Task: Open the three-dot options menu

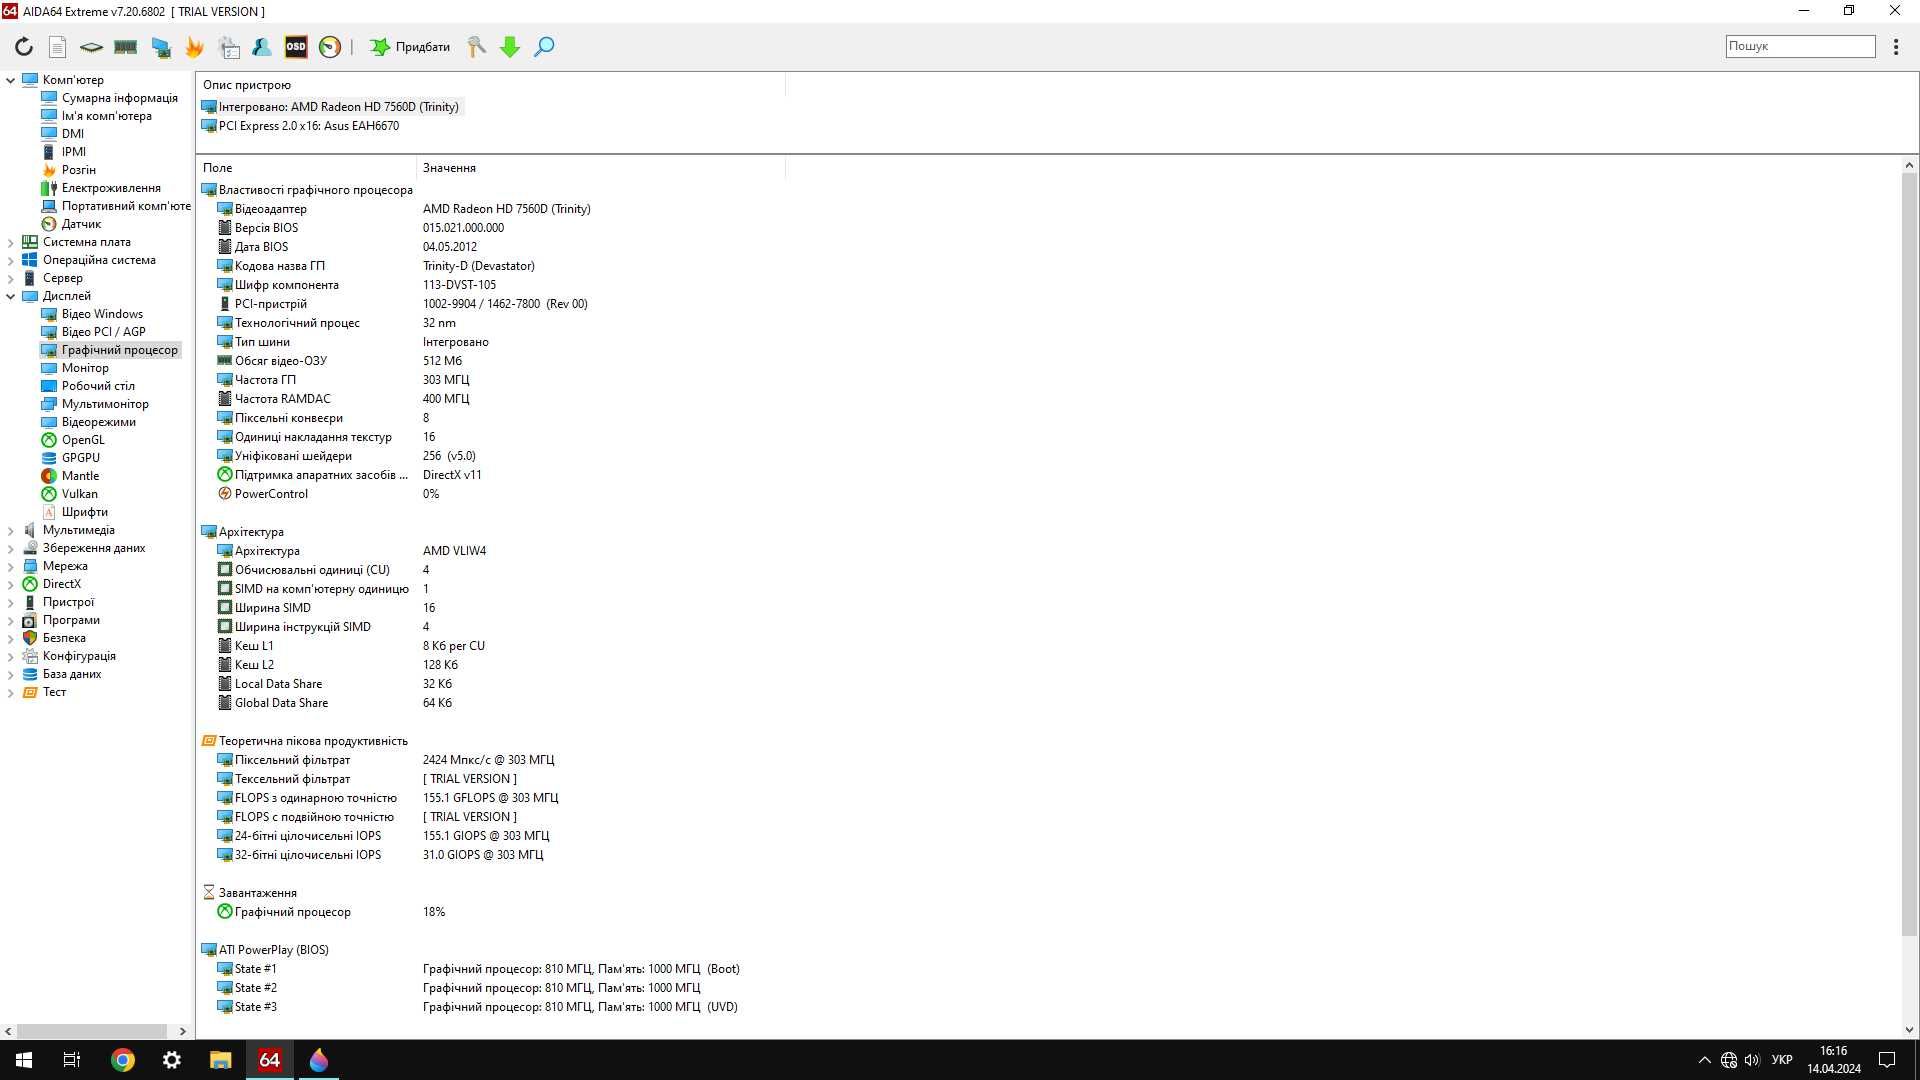Action: 1896,47
